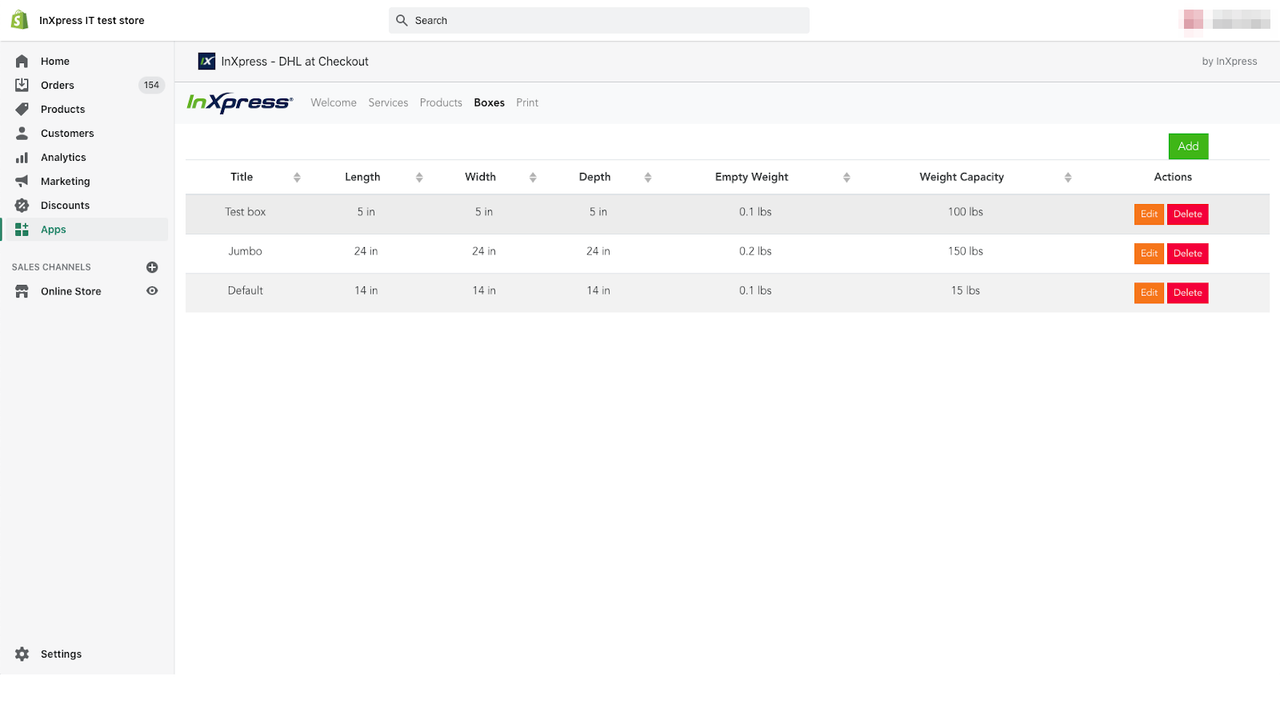Image resolution: width=1280 pixels, height=720 pixels.
Task: Select the Products sidebar icon
Action: [x=22, y=109]
